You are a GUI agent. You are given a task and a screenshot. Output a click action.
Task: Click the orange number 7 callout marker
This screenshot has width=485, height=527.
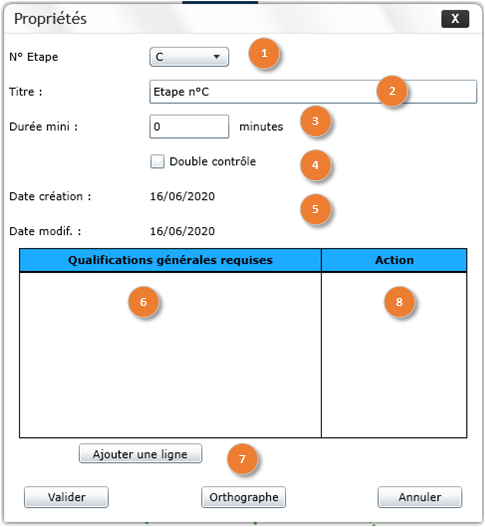pyautogui.click(x=242, y=459)
